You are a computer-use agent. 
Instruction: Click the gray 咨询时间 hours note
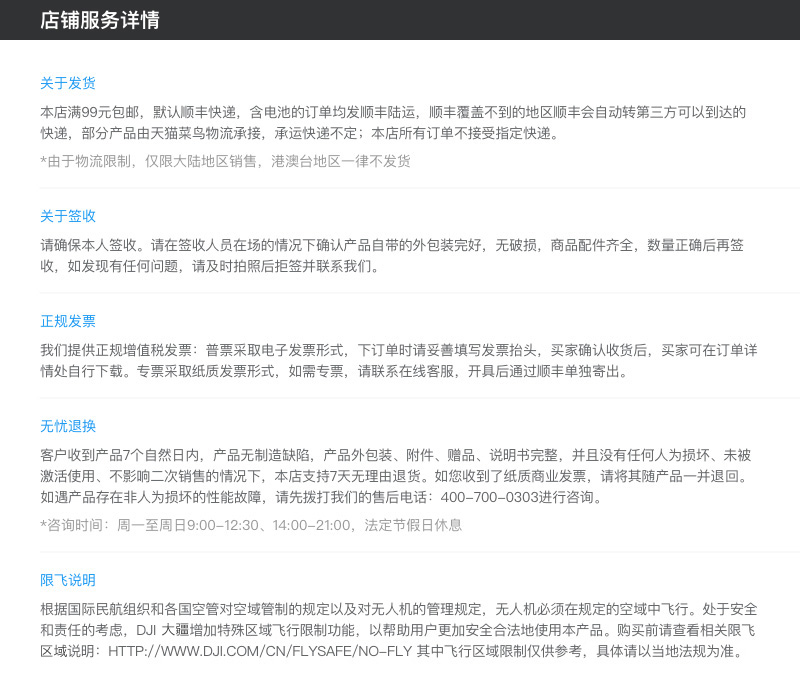[x=250, y=525]
